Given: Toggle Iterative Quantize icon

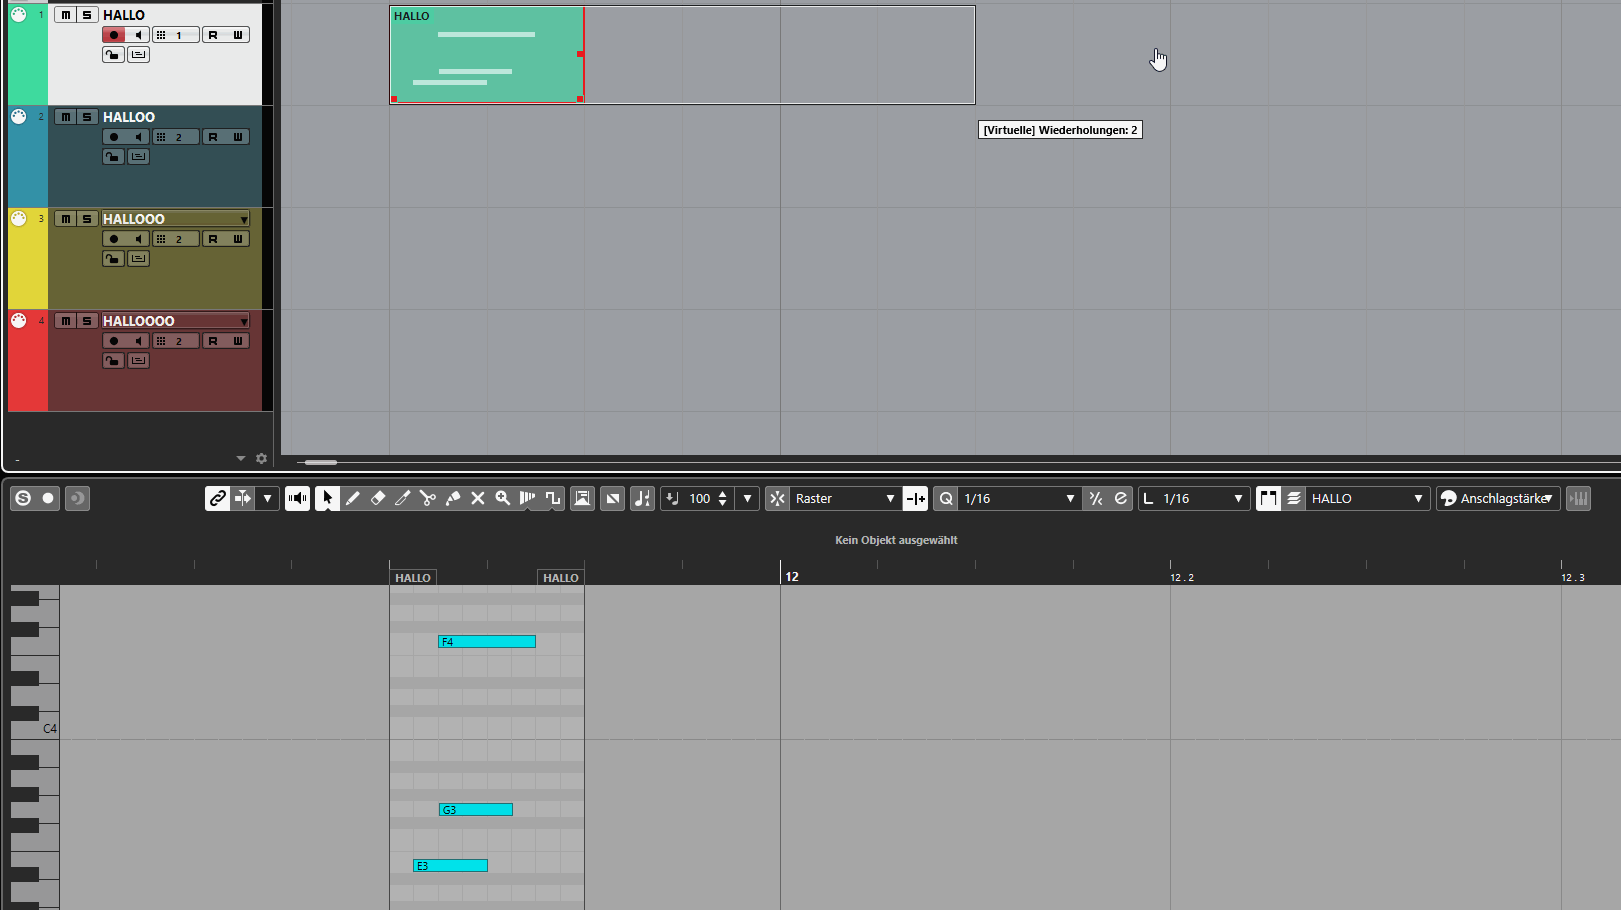Looking at the screenshot, I should point(1095,498).
